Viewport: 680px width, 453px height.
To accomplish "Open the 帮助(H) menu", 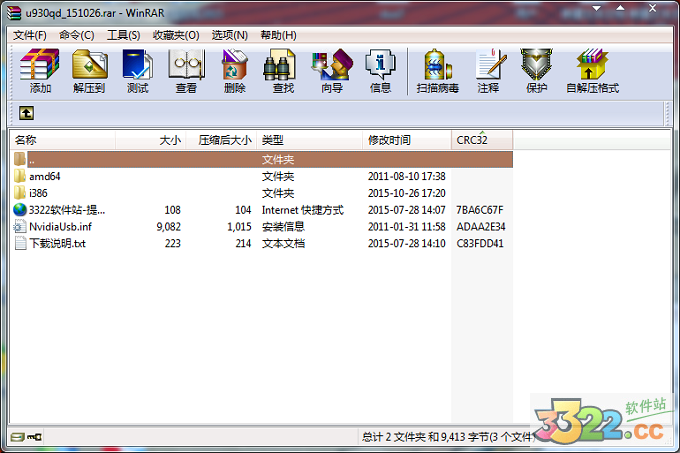I will pos(278,35).
